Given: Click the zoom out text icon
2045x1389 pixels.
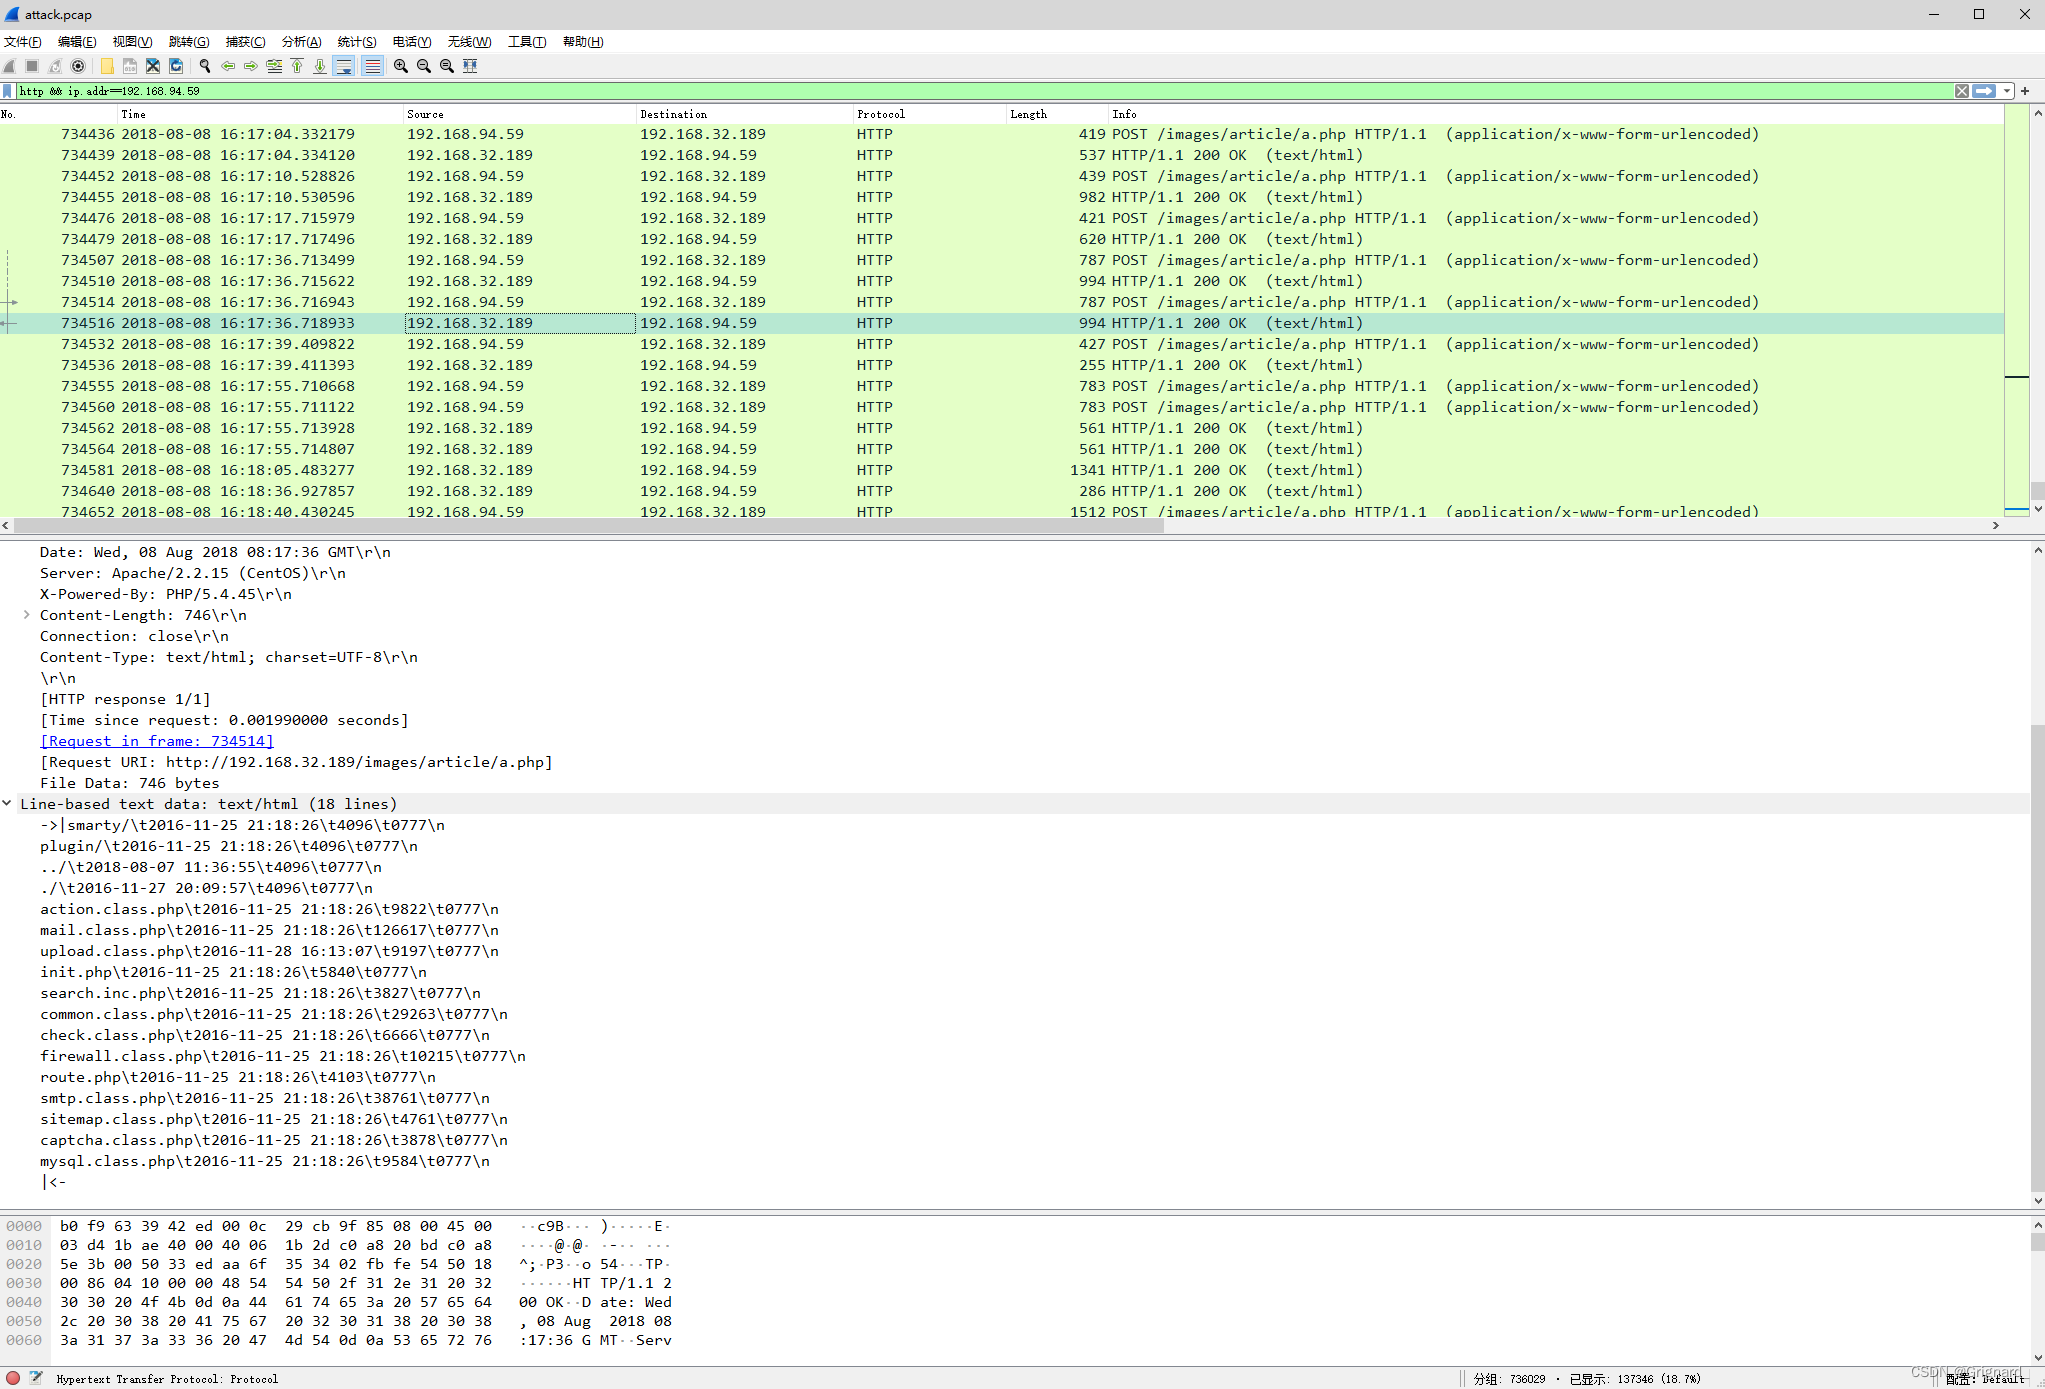Looking at the screenshot, I should point(424,66).
